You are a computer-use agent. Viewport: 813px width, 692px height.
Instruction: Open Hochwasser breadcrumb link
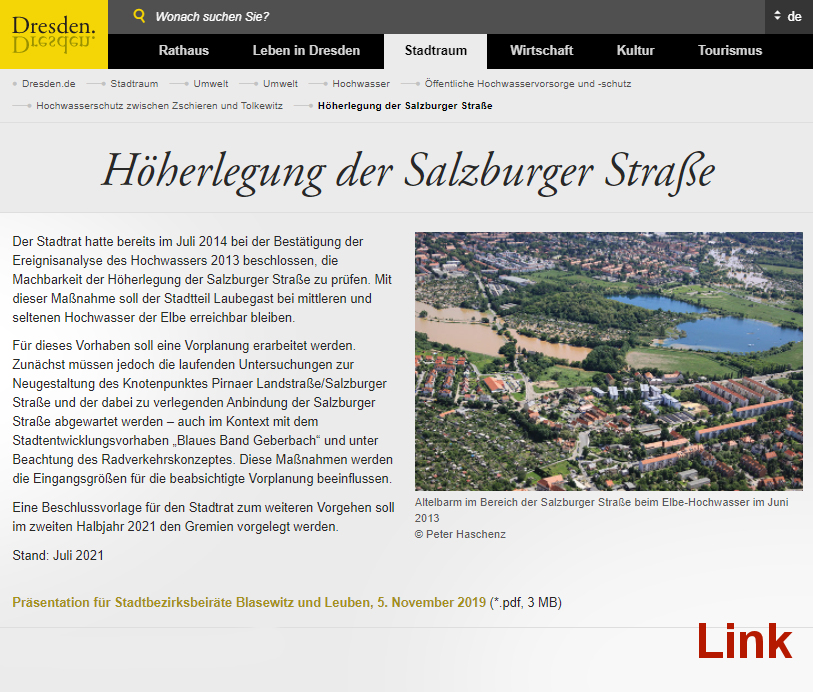coord(361,84)
